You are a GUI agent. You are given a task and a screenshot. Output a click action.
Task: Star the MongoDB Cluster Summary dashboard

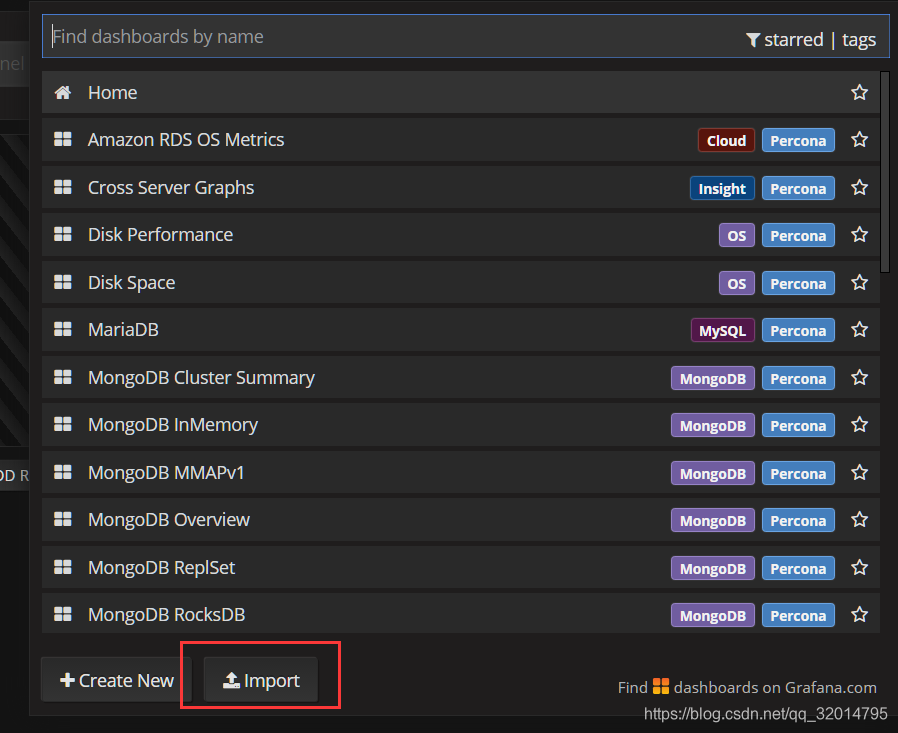[x=859, y=378]
